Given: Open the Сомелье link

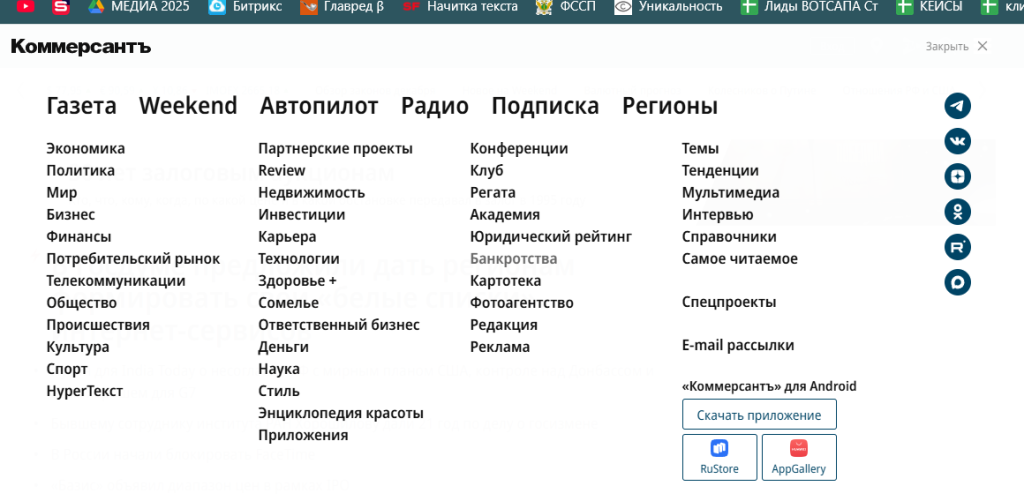Looking at the screenshot, I should point(289,303).
